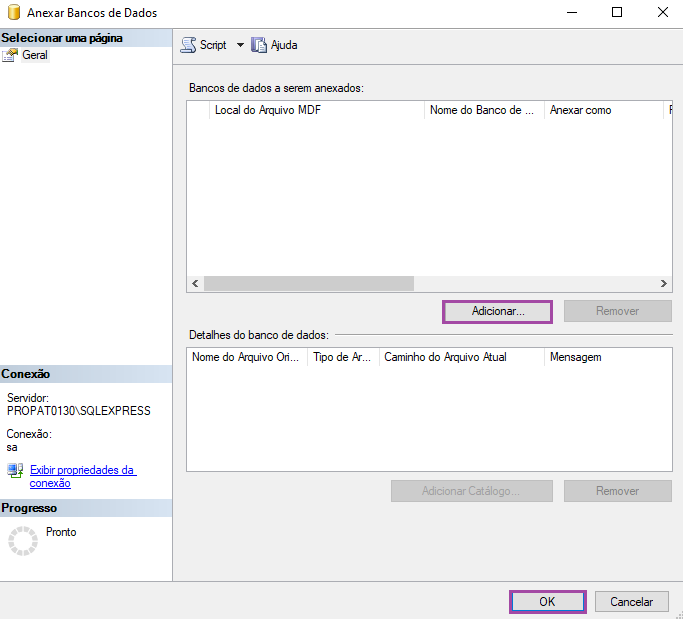683x619 pixels.
Task: Click the OK button
Action: pos(548,602)
